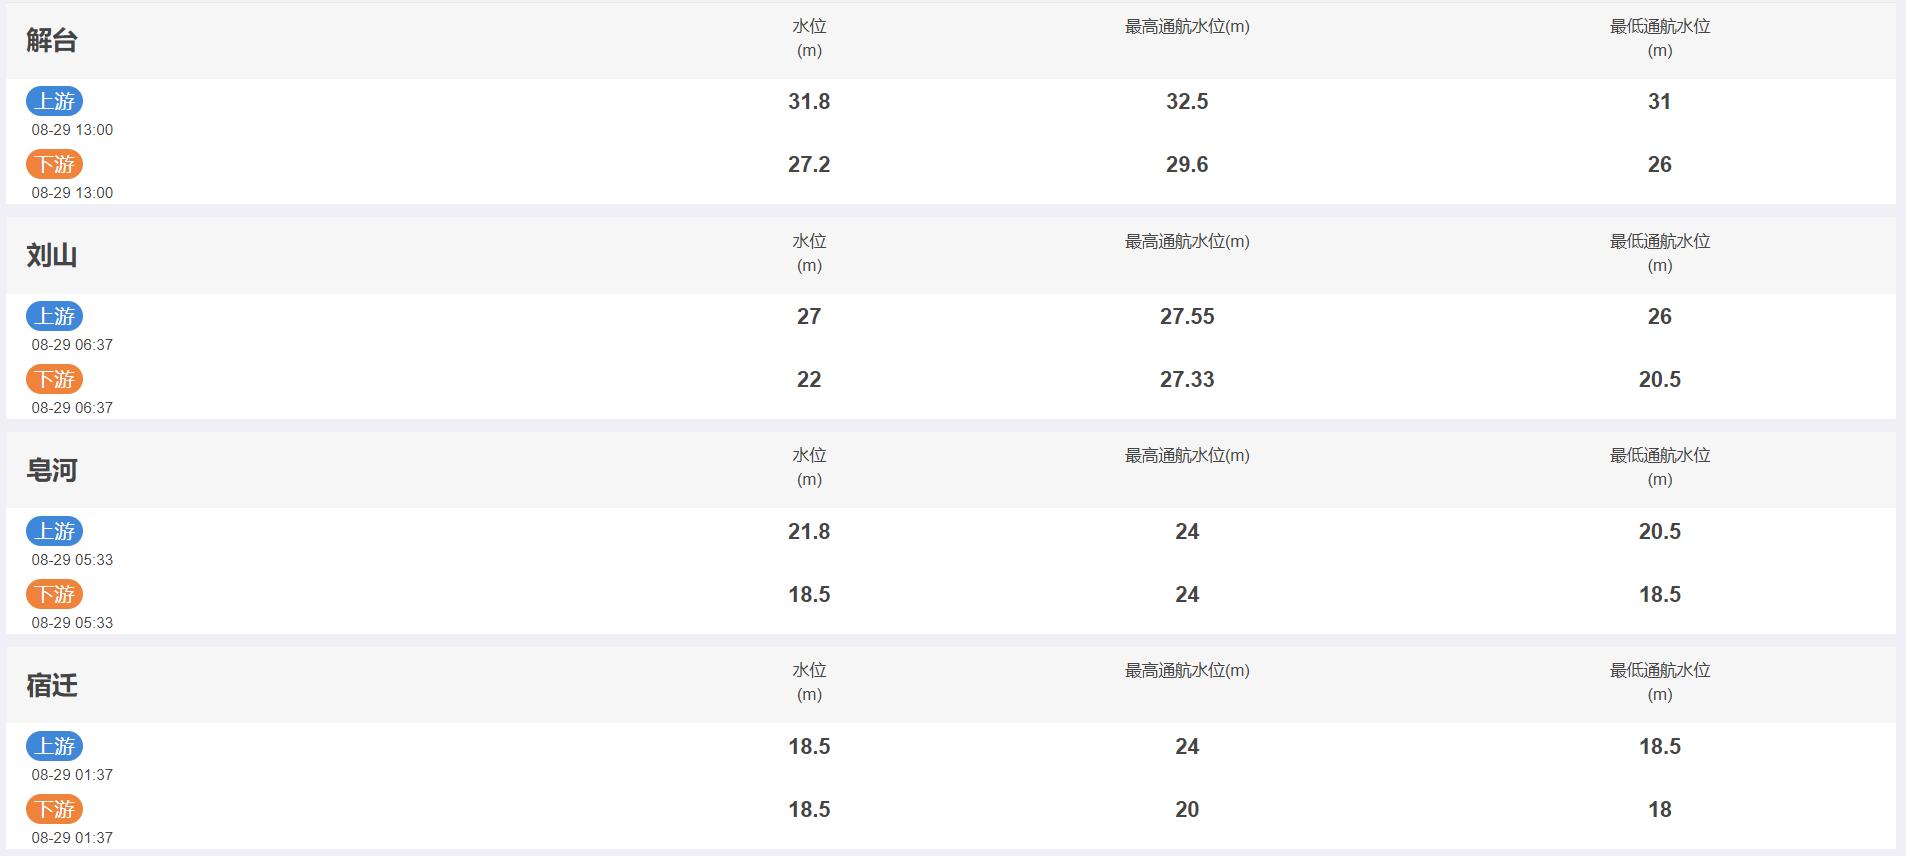Click 刘山 downstream max navigable level 27.33
This screenshot has height=856, width=1906.
[1187, 379]
